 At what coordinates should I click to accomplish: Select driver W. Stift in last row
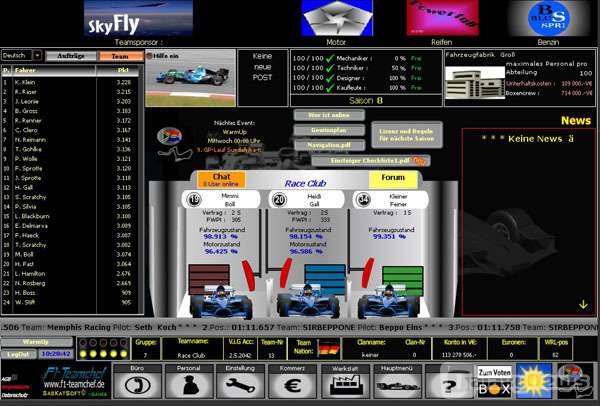coord(72,302)
